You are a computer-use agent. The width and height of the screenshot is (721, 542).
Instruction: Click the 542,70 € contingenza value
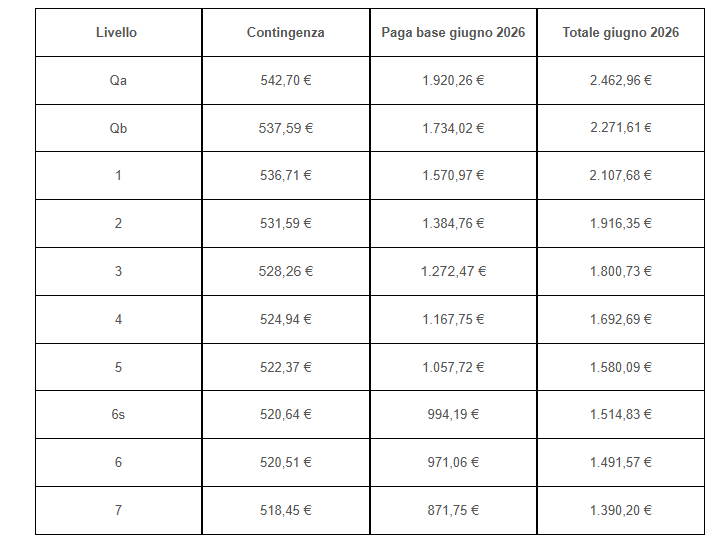pyautogui.click(x=286, y=80)
